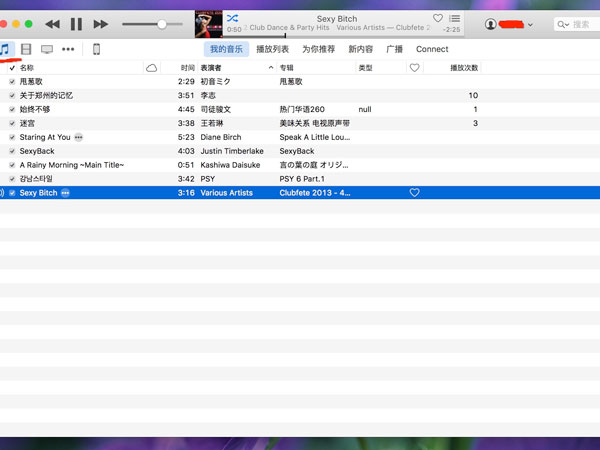
Task: Toggle checkbox for A Rainy Morning track
Action: tap(12, 165)
